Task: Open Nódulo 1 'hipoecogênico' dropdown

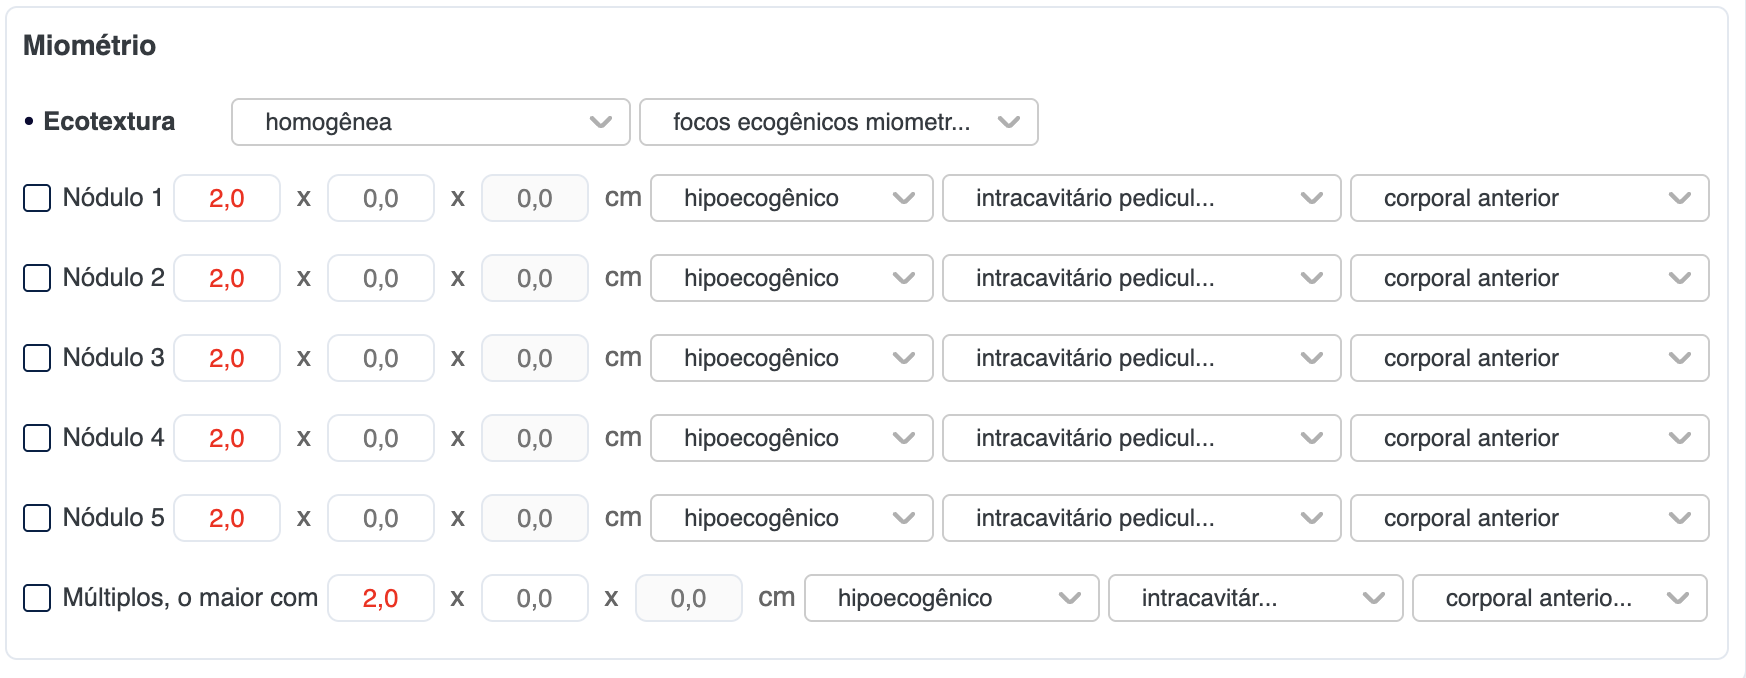Action: click(791, 198)
